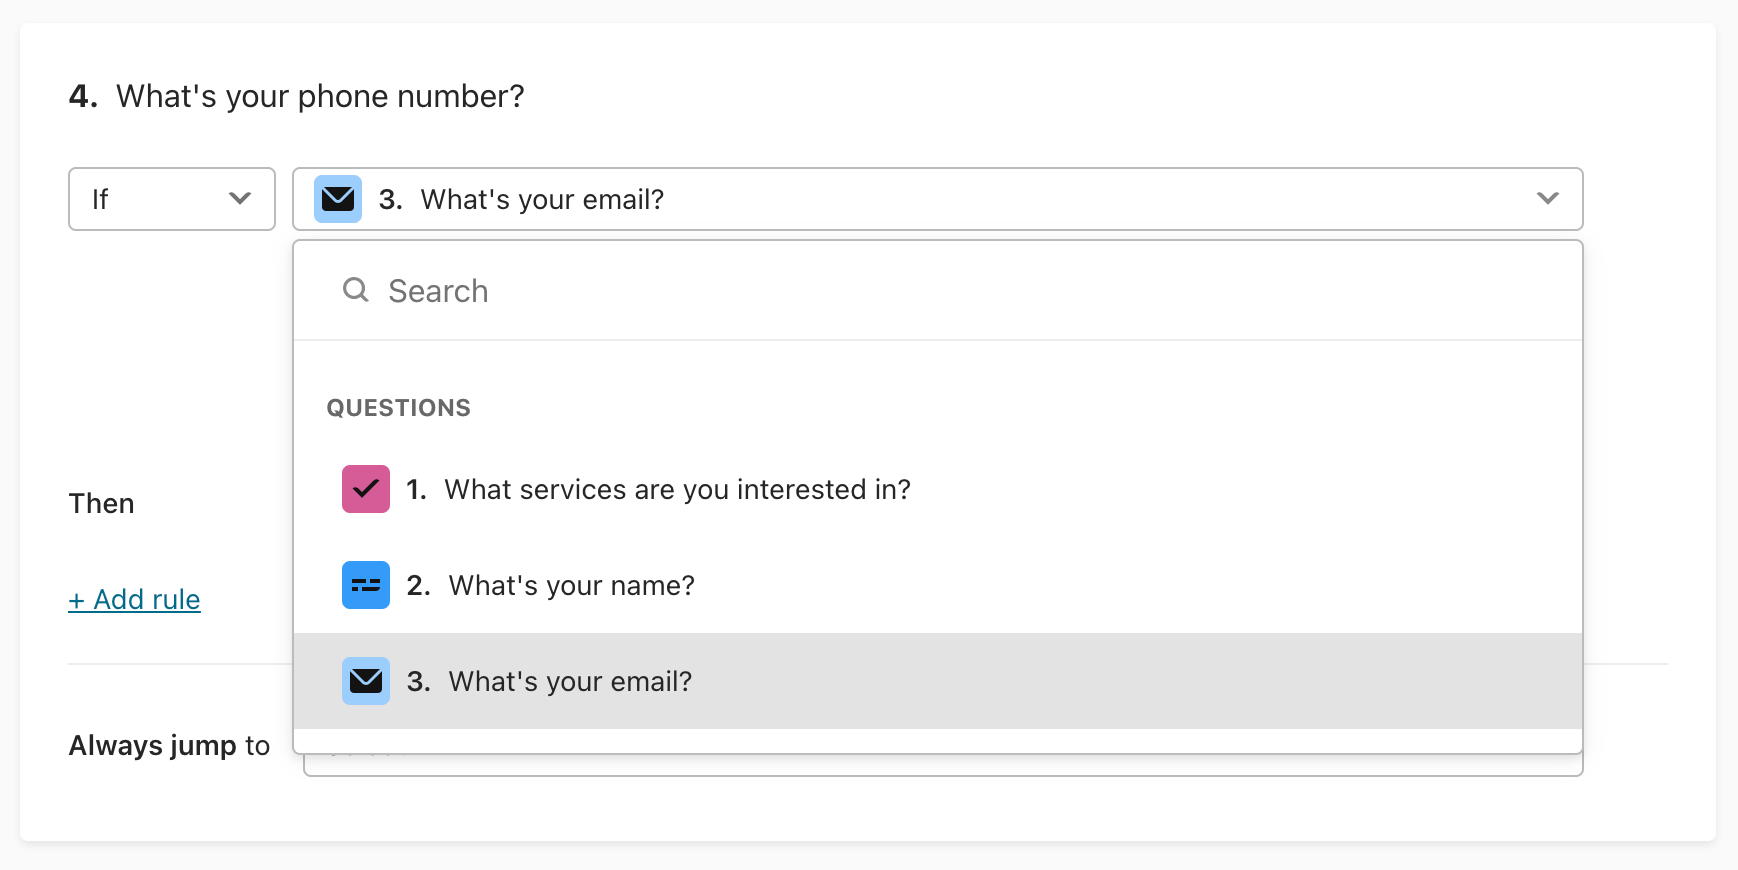Click the Always jump to label
1738x870 pixels.
pyautogui.click(x=169, y=745)
